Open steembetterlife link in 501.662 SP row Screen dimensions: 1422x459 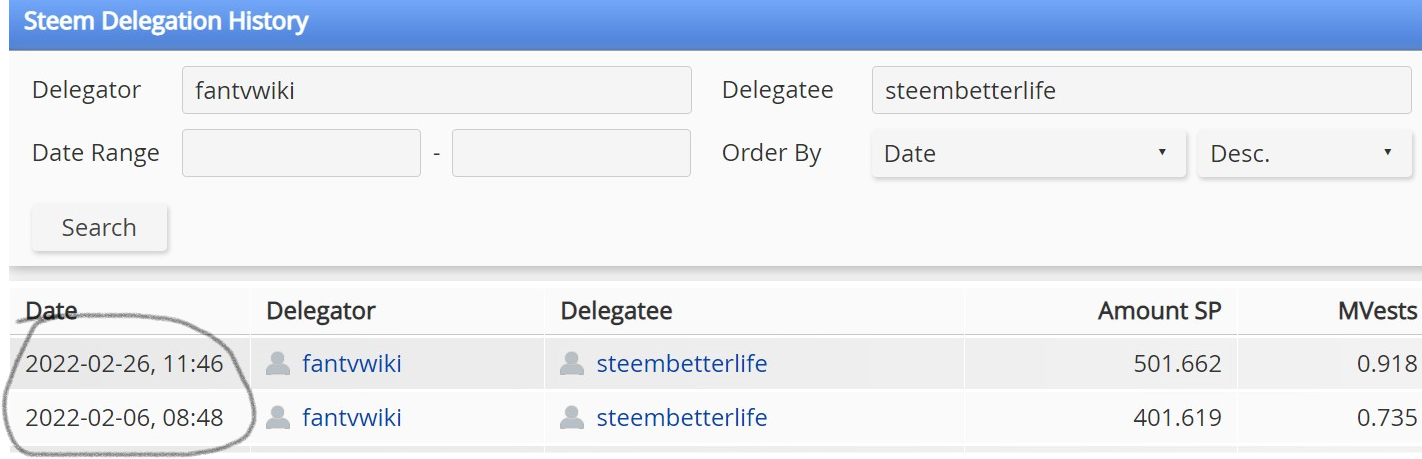682,363
